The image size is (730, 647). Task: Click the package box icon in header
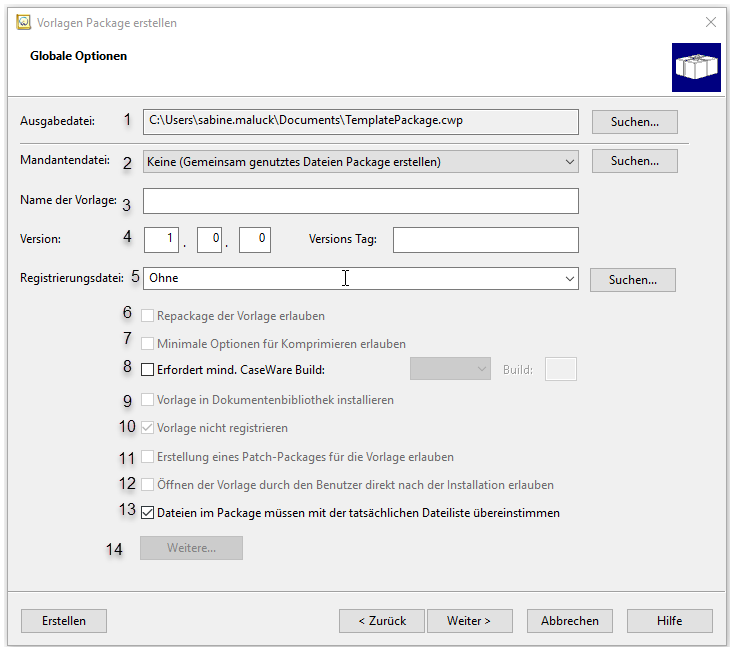click(696, 67)
